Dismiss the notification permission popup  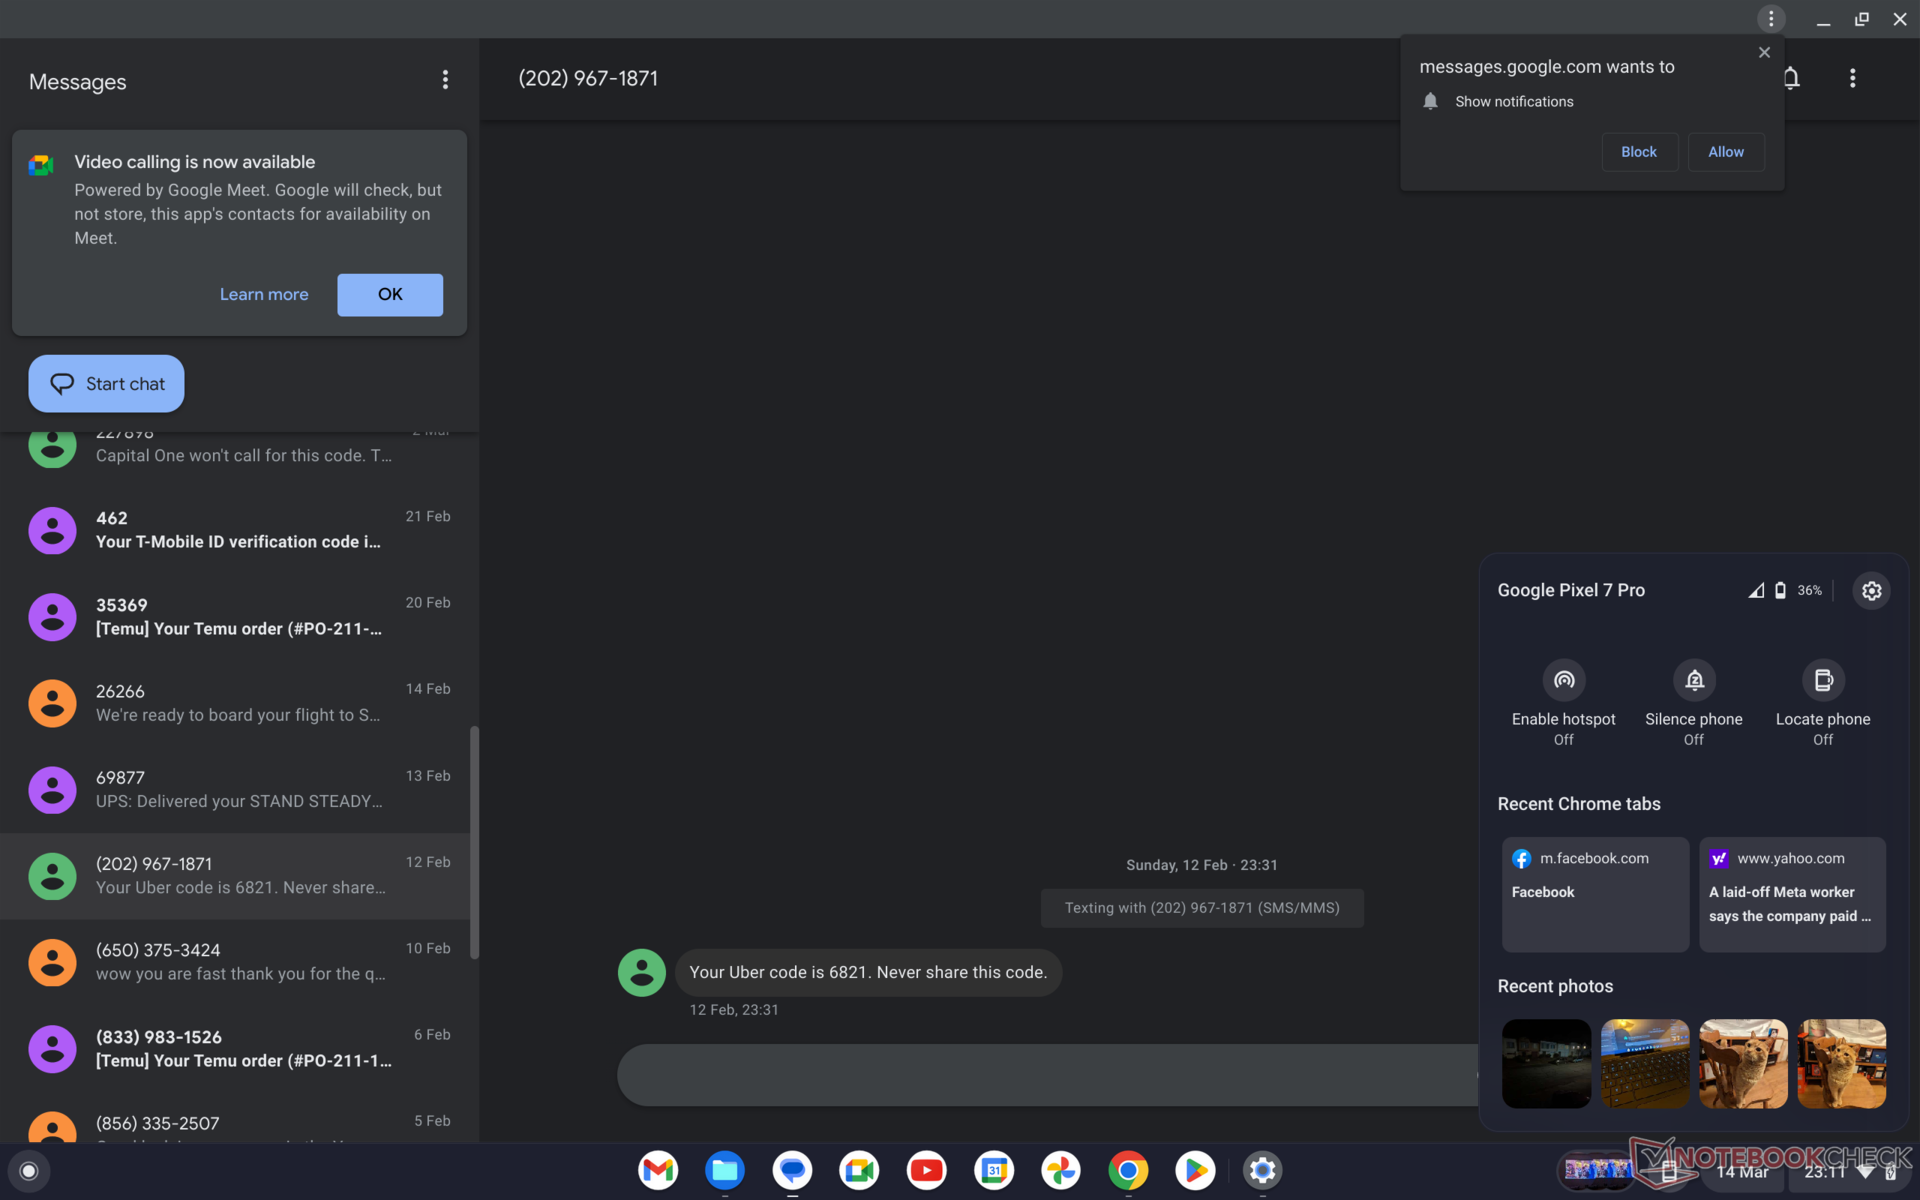[1764, 53]
